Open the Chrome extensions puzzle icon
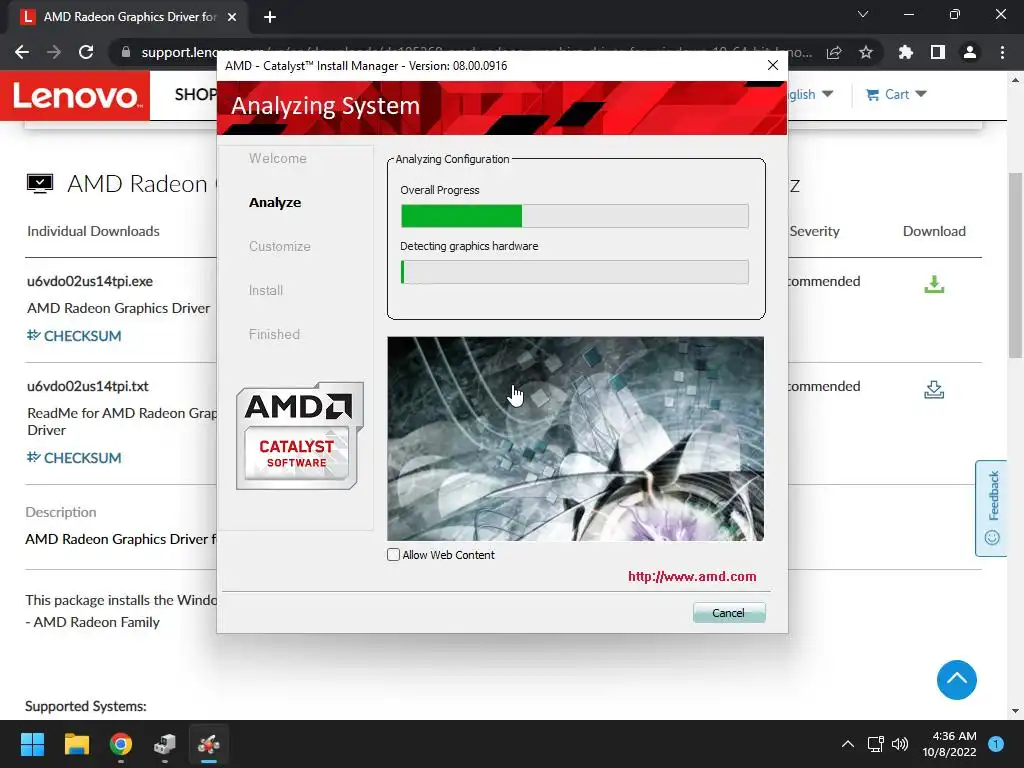Image resolution: width=1024 pixels, height=768 pixels. 905,52
